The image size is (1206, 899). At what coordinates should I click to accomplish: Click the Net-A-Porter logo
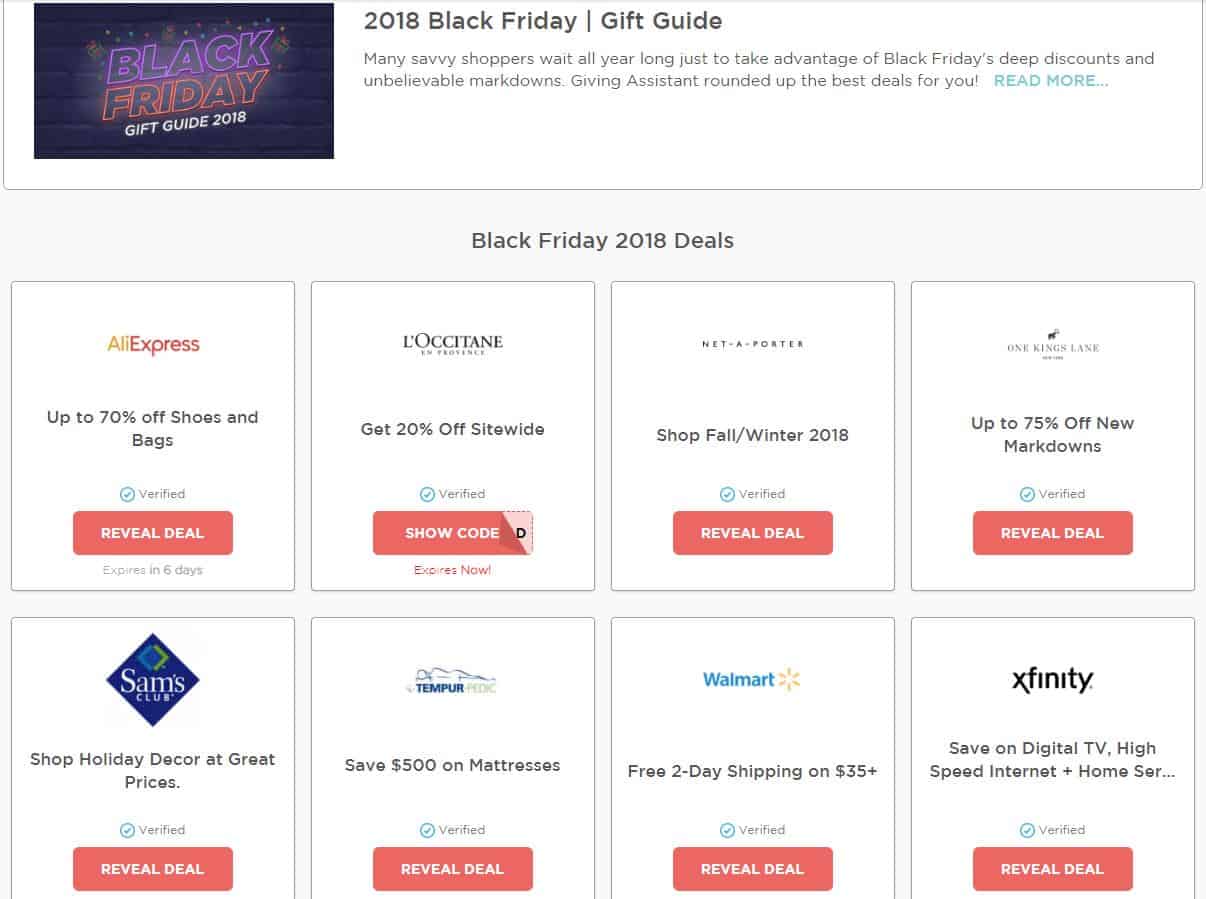[752, 344]
